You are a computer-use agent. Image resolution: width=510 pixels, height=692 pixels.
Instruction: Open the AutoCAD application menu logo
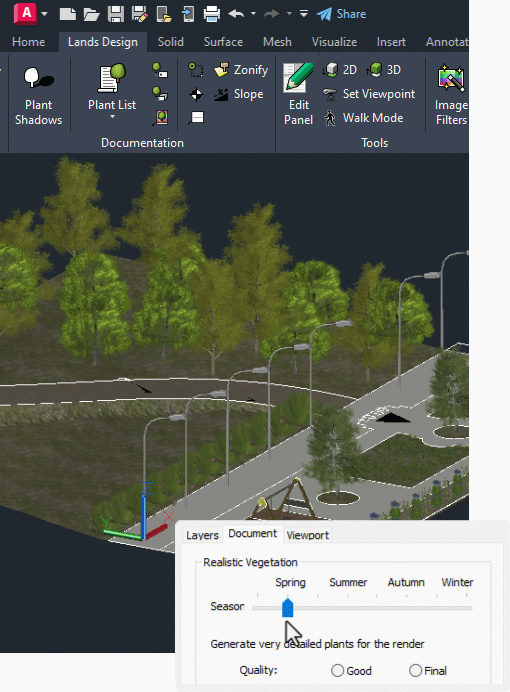pyautogui.click(x=26, y=13)
